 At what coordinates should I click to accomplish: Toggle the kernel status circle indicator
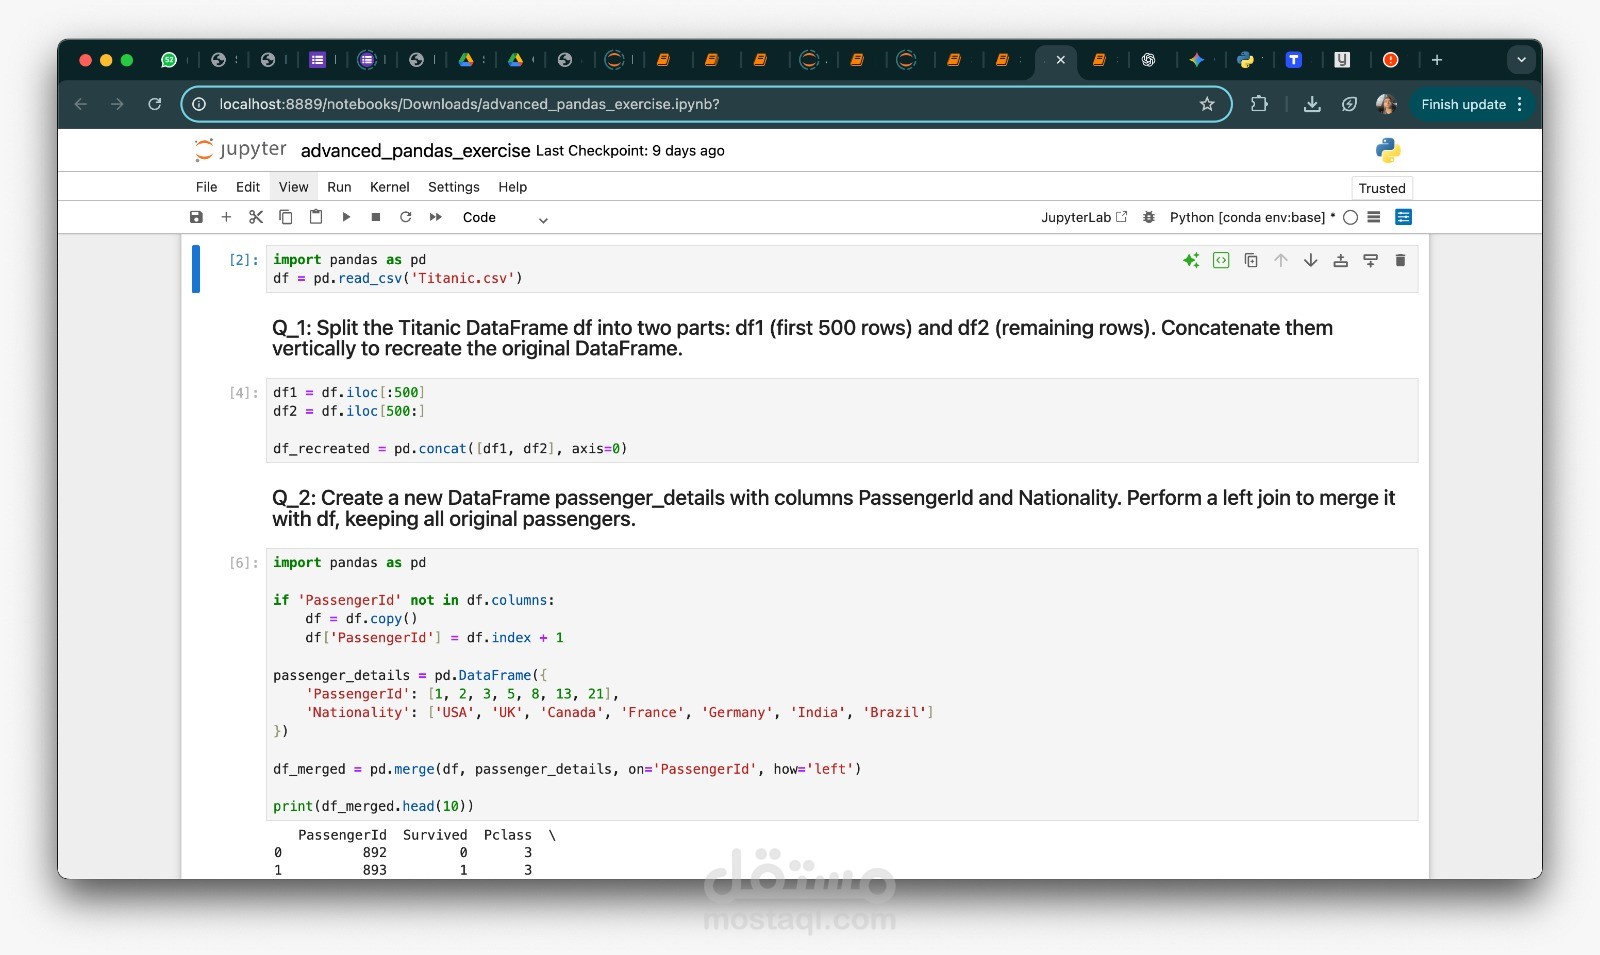coord(1352,217)
